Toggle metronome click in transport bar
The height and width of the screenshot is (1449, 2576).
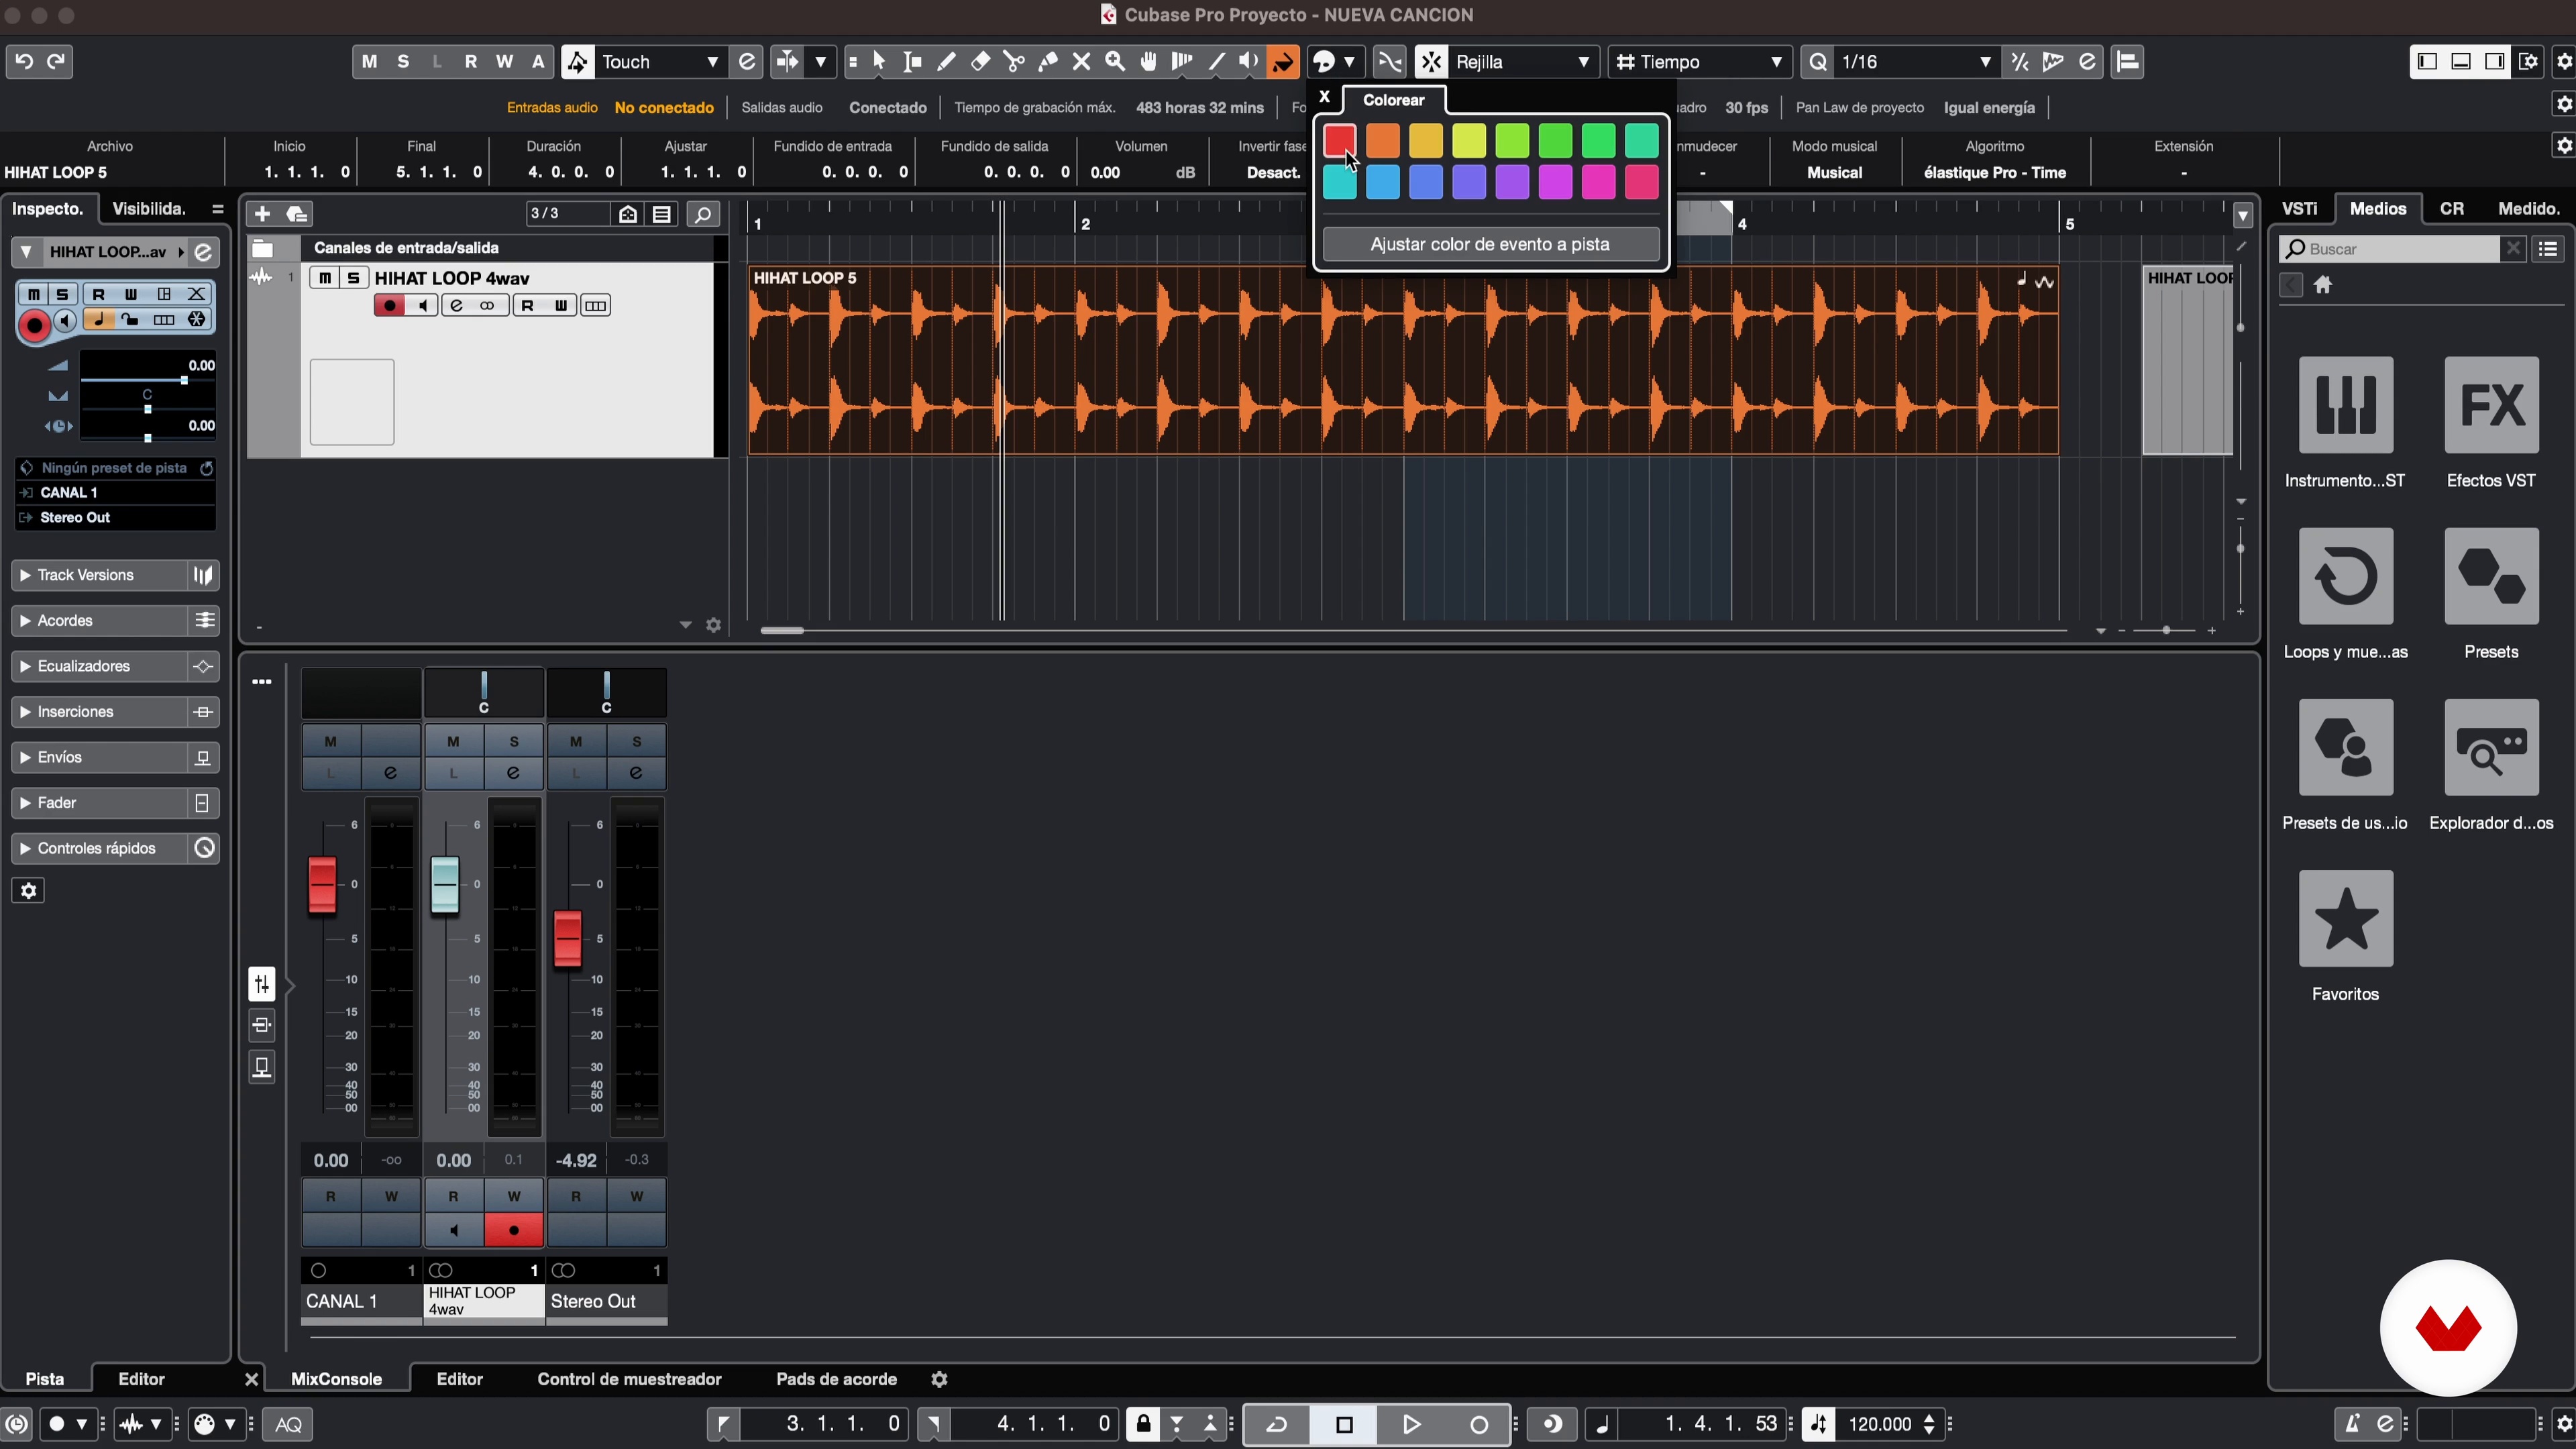pyautogui.click(x=2351, y=1424)
